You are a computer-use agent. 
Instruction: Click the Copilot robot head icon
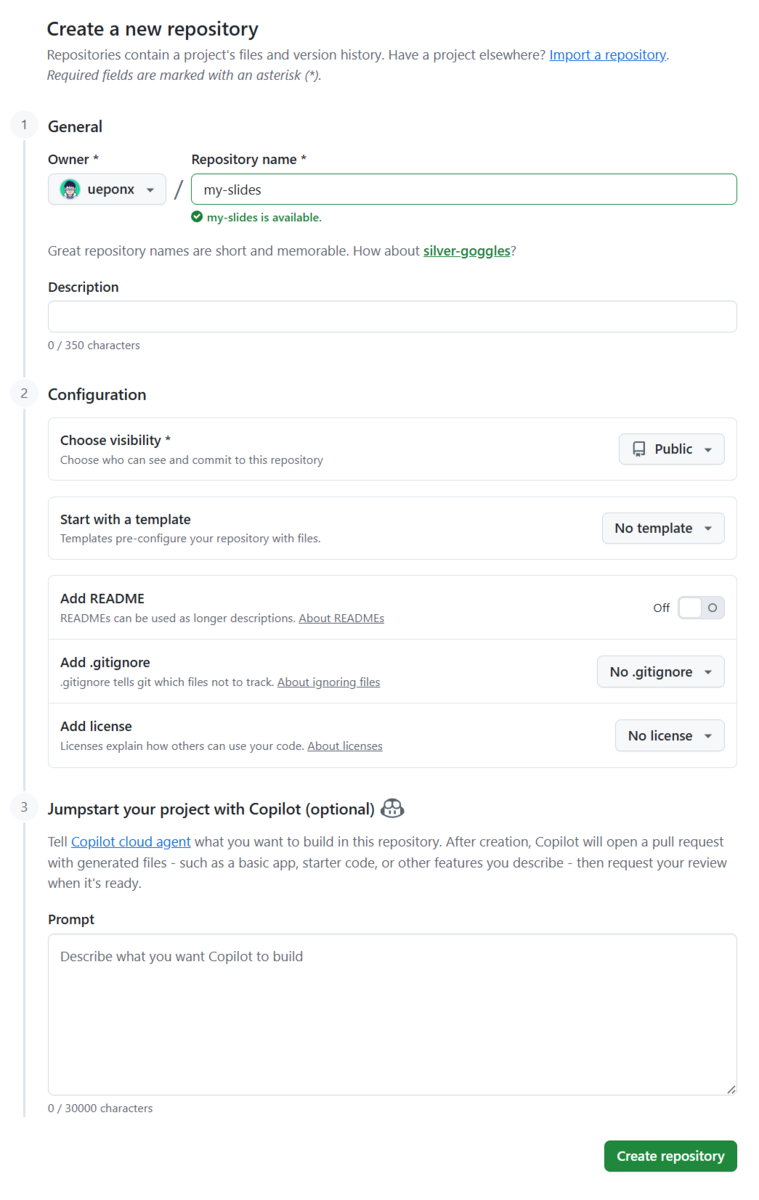tap(392, 809)
